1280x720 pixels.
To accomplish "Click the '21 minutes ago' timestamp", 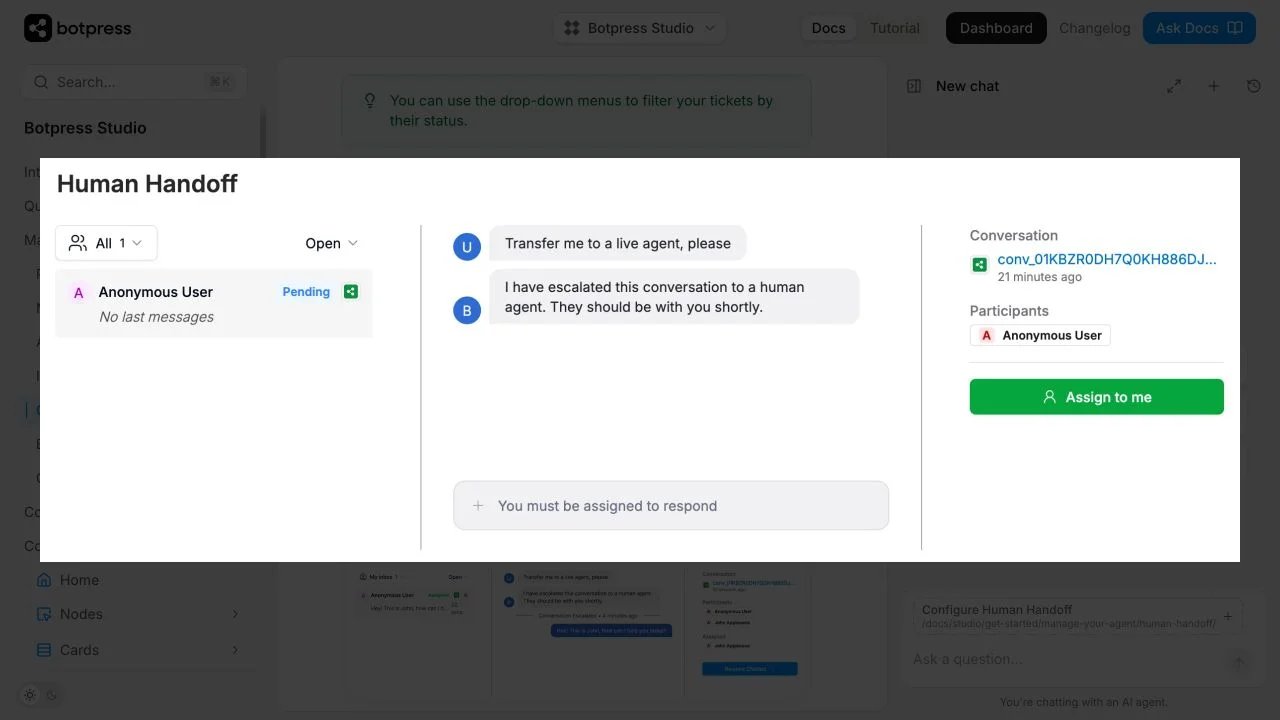I will click(1040, 277).
